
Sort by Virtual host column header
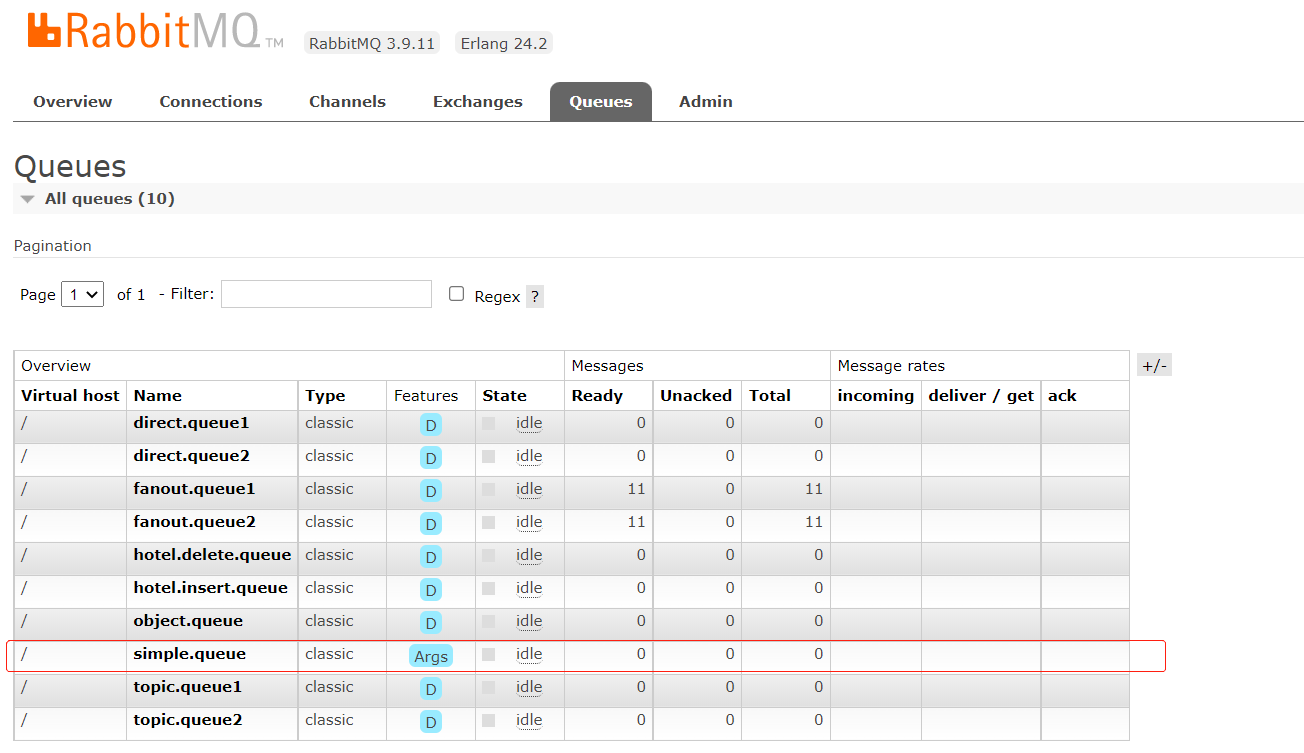point(70,396)
